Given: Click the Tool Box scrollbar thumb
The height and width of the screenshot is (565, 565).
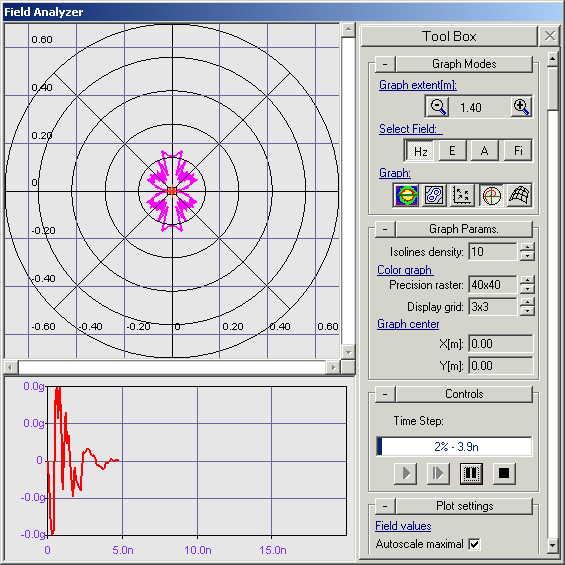Looking at the screenshot, I should tap(552, 89).
